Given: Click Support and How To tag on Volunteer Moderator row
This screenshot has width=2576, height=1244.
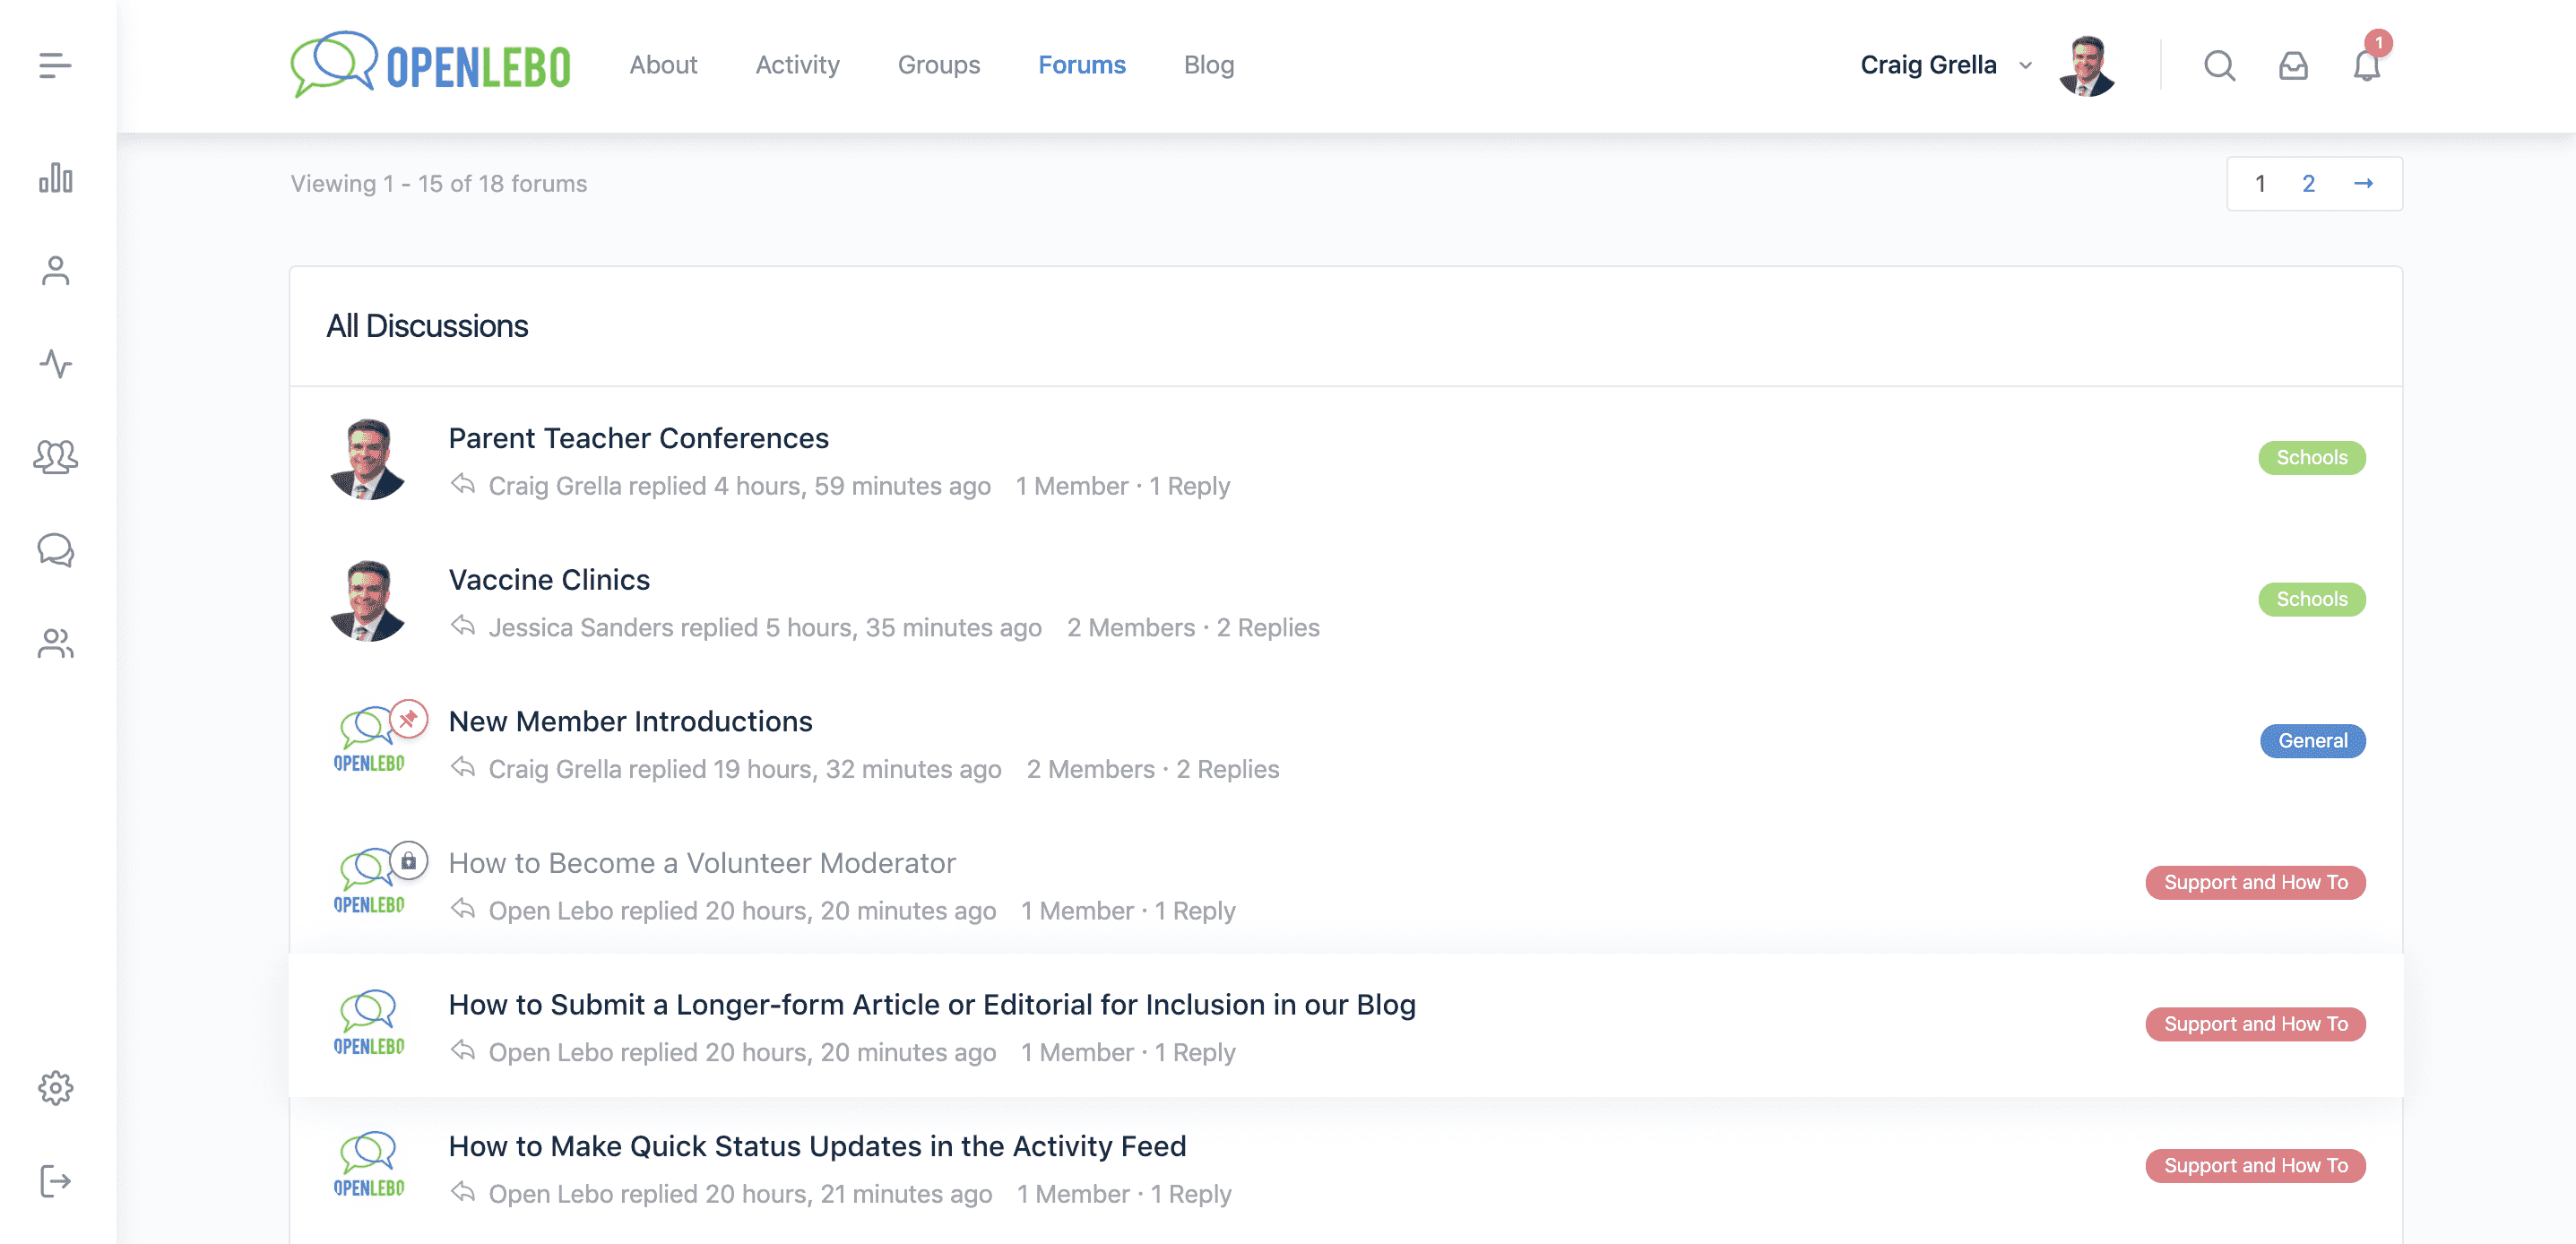Looking at the screenshot, I should [x=2255, y=883].
